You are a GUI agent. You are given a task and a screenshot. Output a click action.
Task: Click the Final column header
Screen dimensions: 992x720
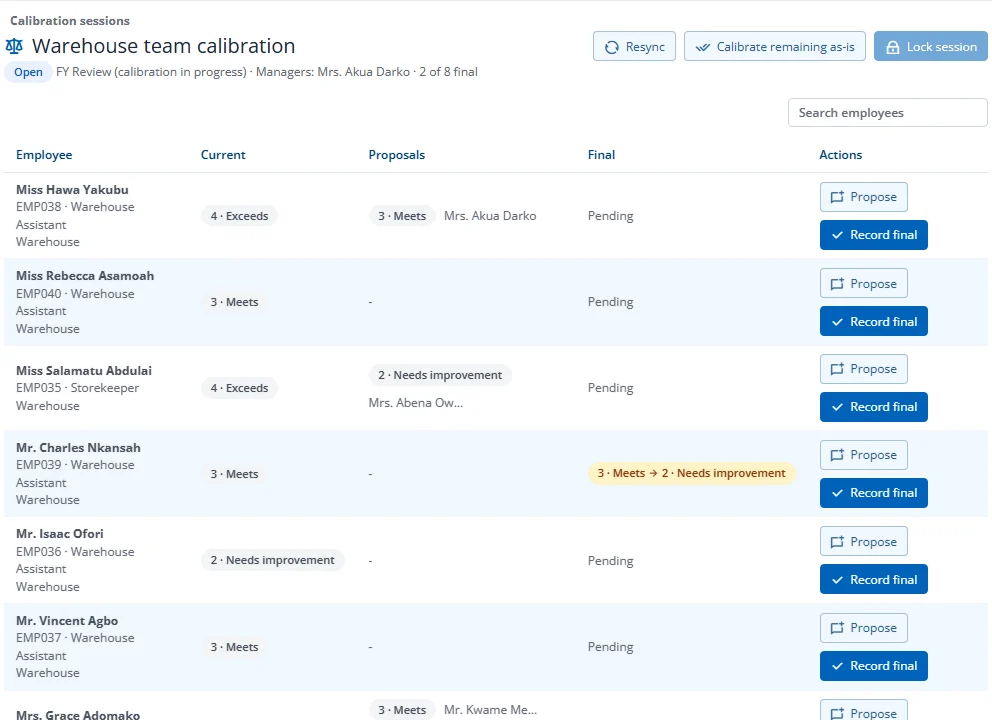tap(601, 155)
